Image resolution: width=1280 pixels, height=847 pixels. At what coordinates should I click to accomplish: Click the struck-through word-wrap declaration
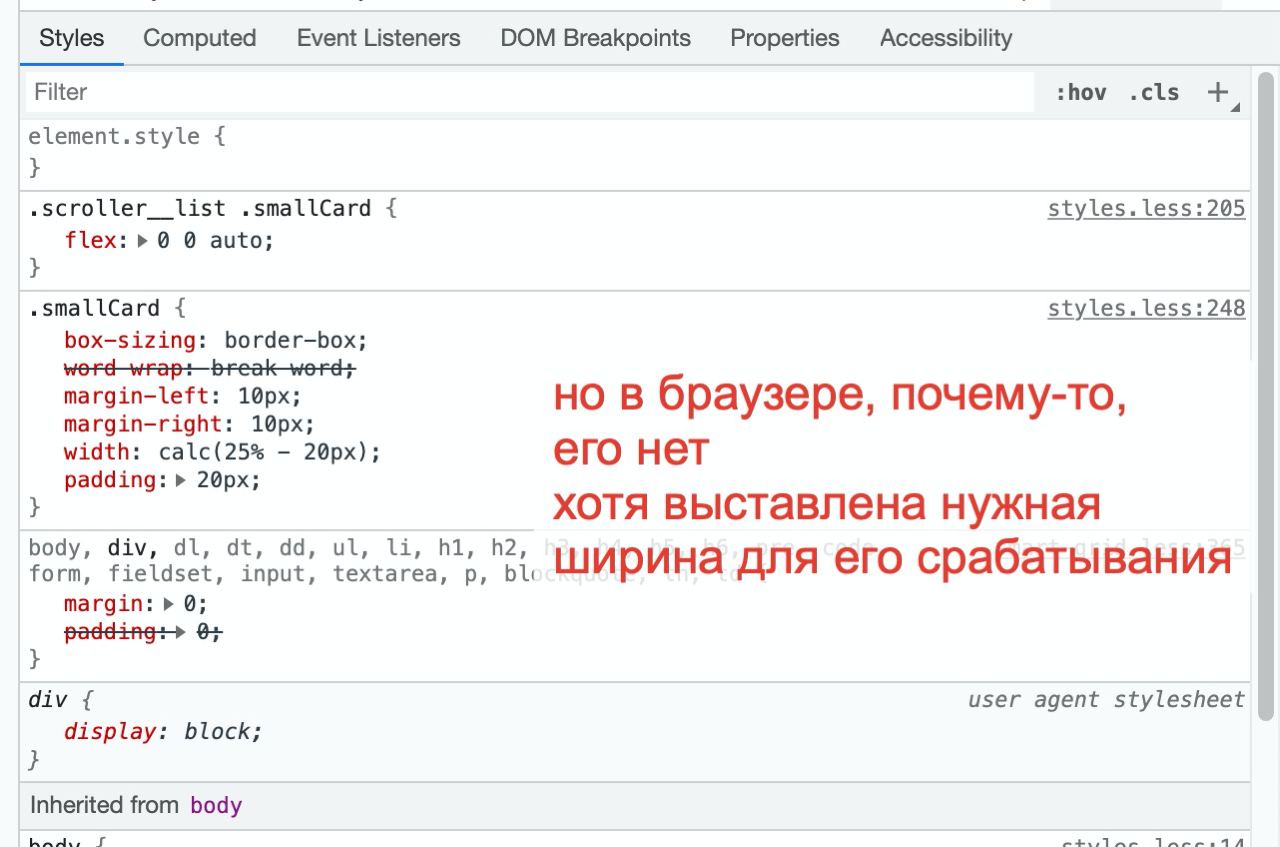210,368
